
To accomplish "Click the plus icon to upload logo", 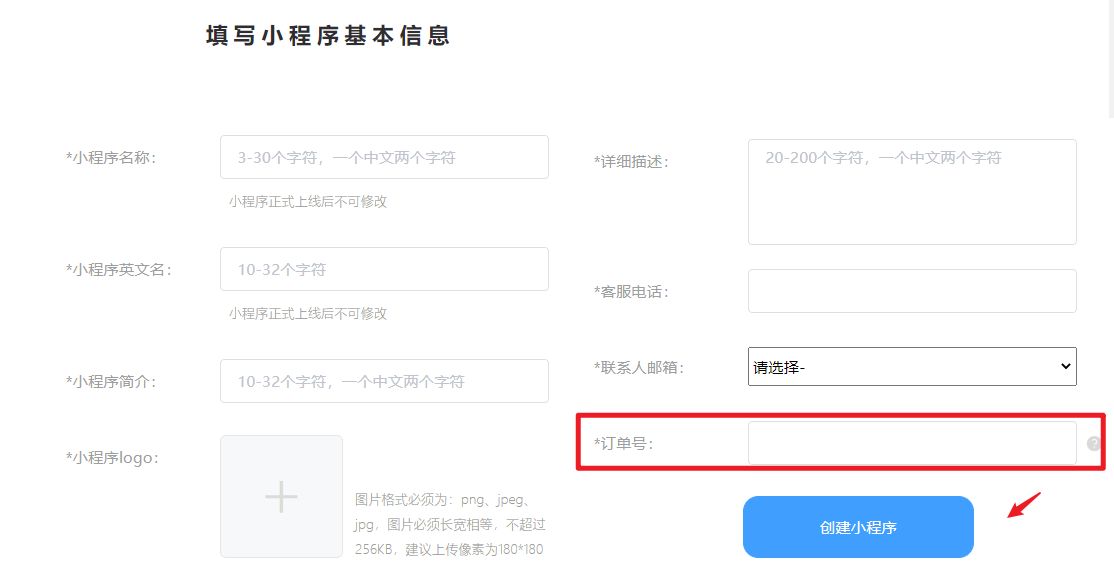I will click(281, 496).
